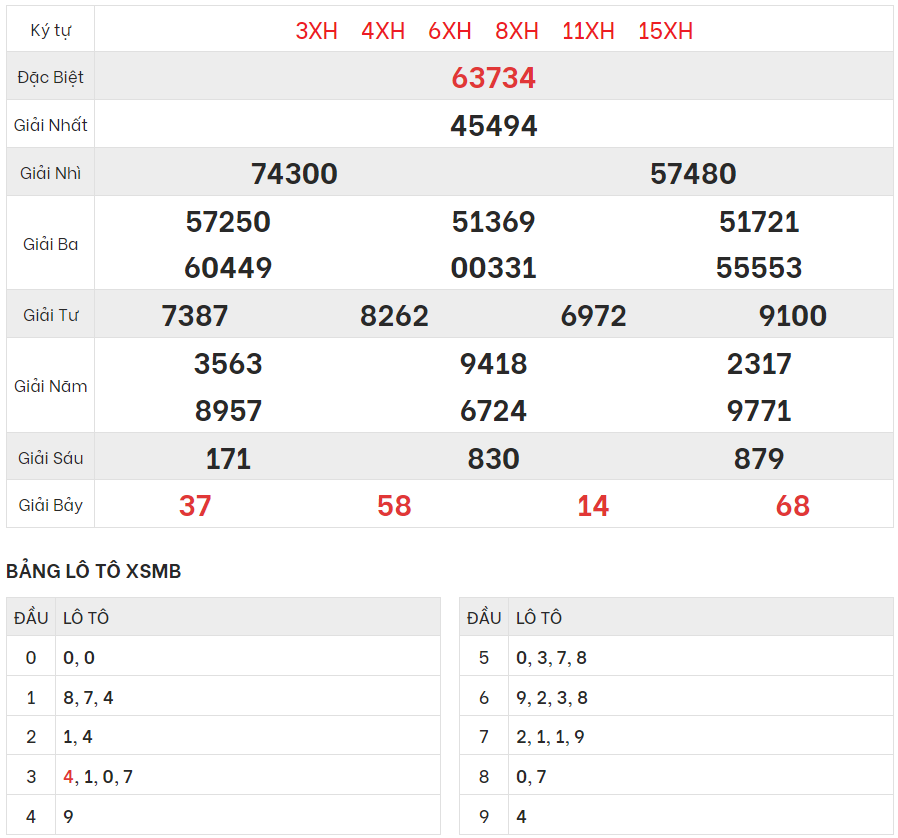Click fifth prize number 9418
Screen dimensions: 898x838
(x=493, y=363)
